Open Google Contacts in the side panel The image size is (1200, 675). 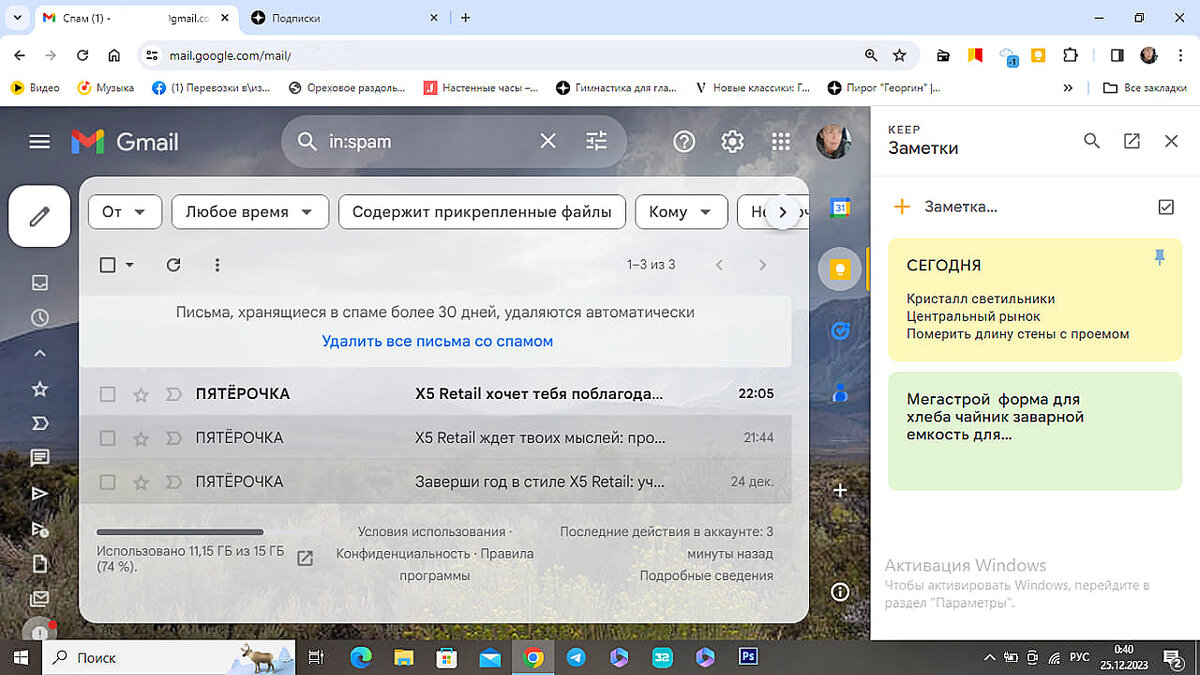click(840, 393)
